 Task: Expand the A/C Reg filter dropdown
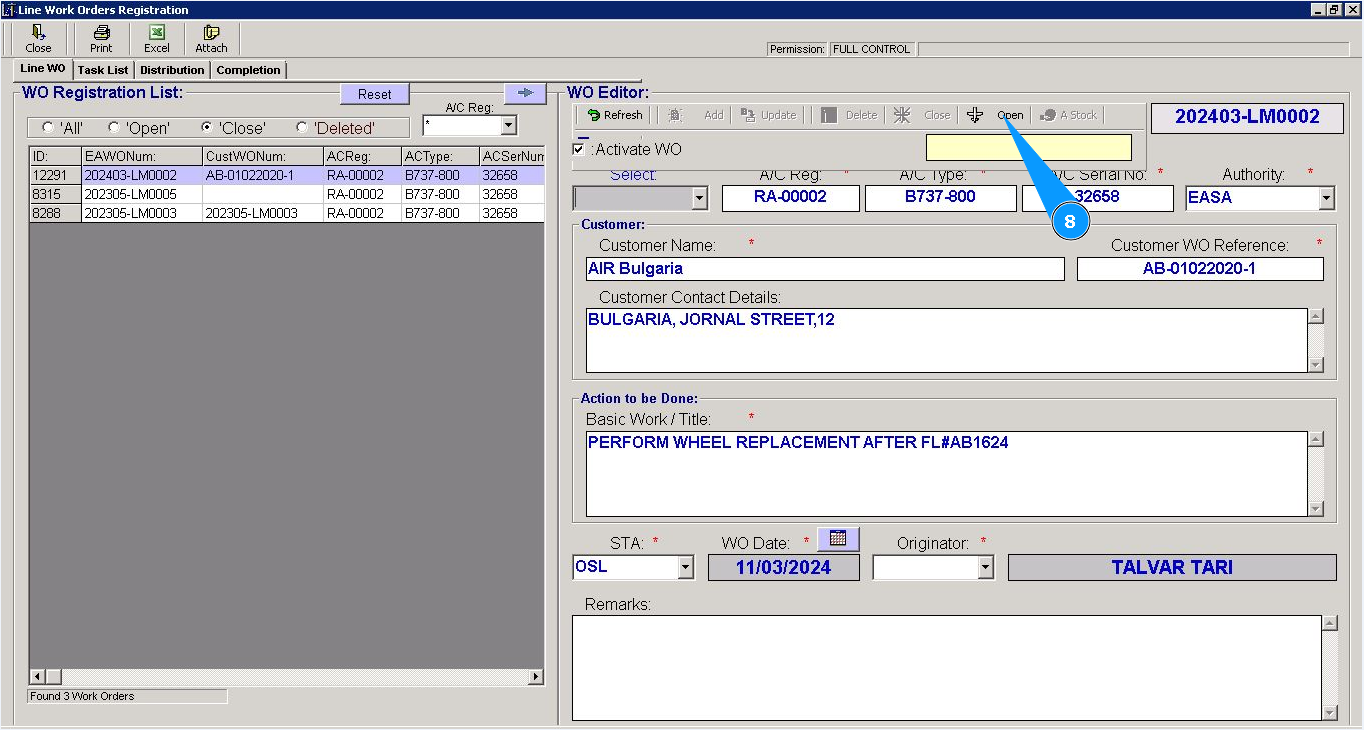click(508, 126)
